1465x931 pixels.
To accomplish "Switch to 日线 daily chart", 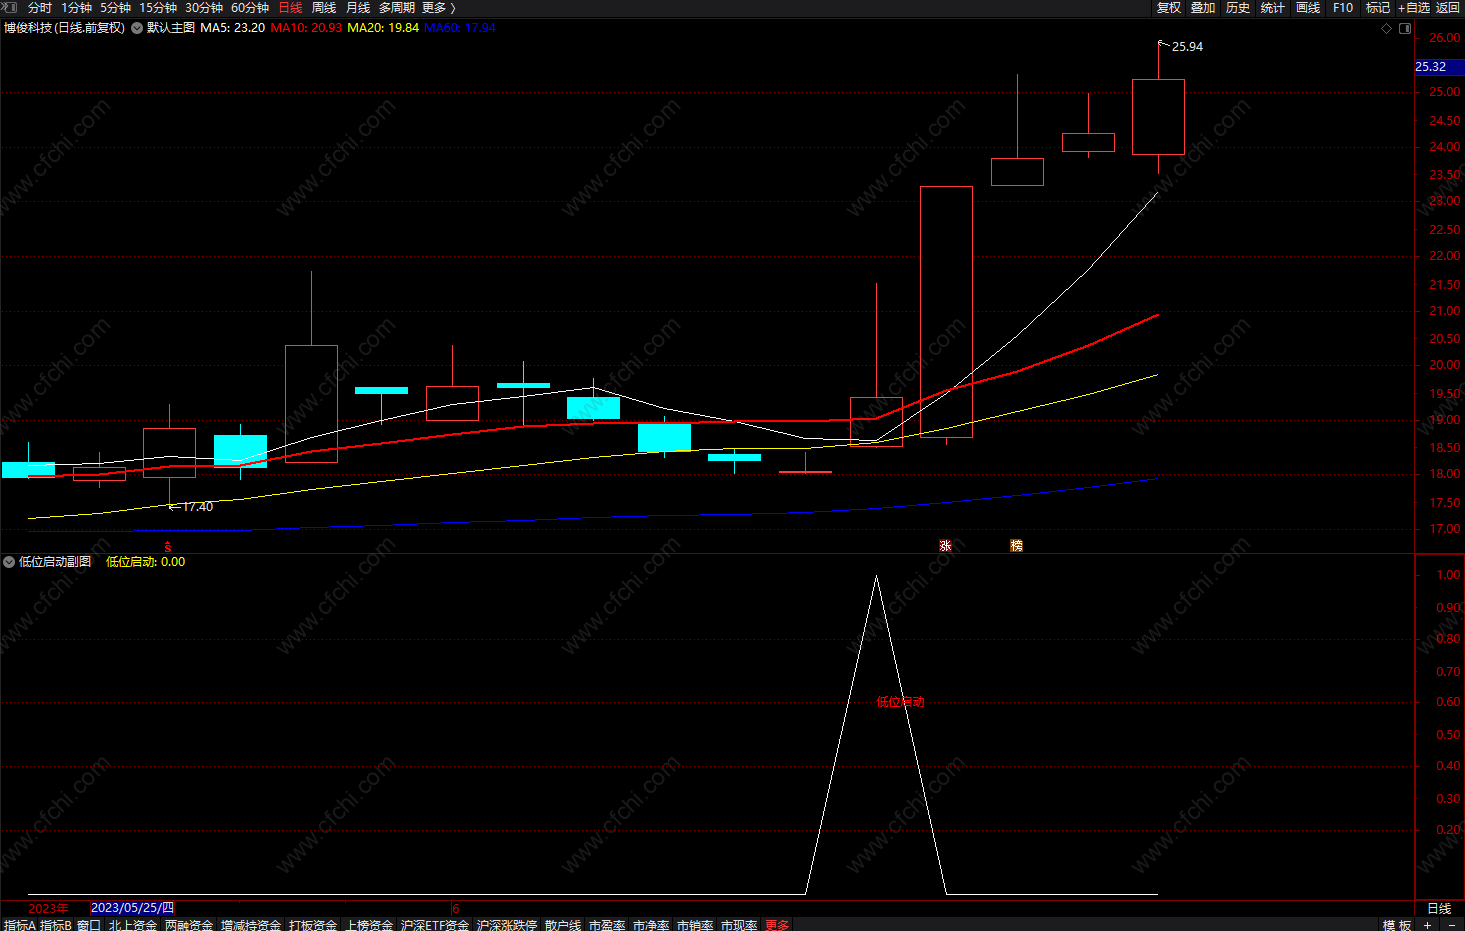I will click(290, 8).
